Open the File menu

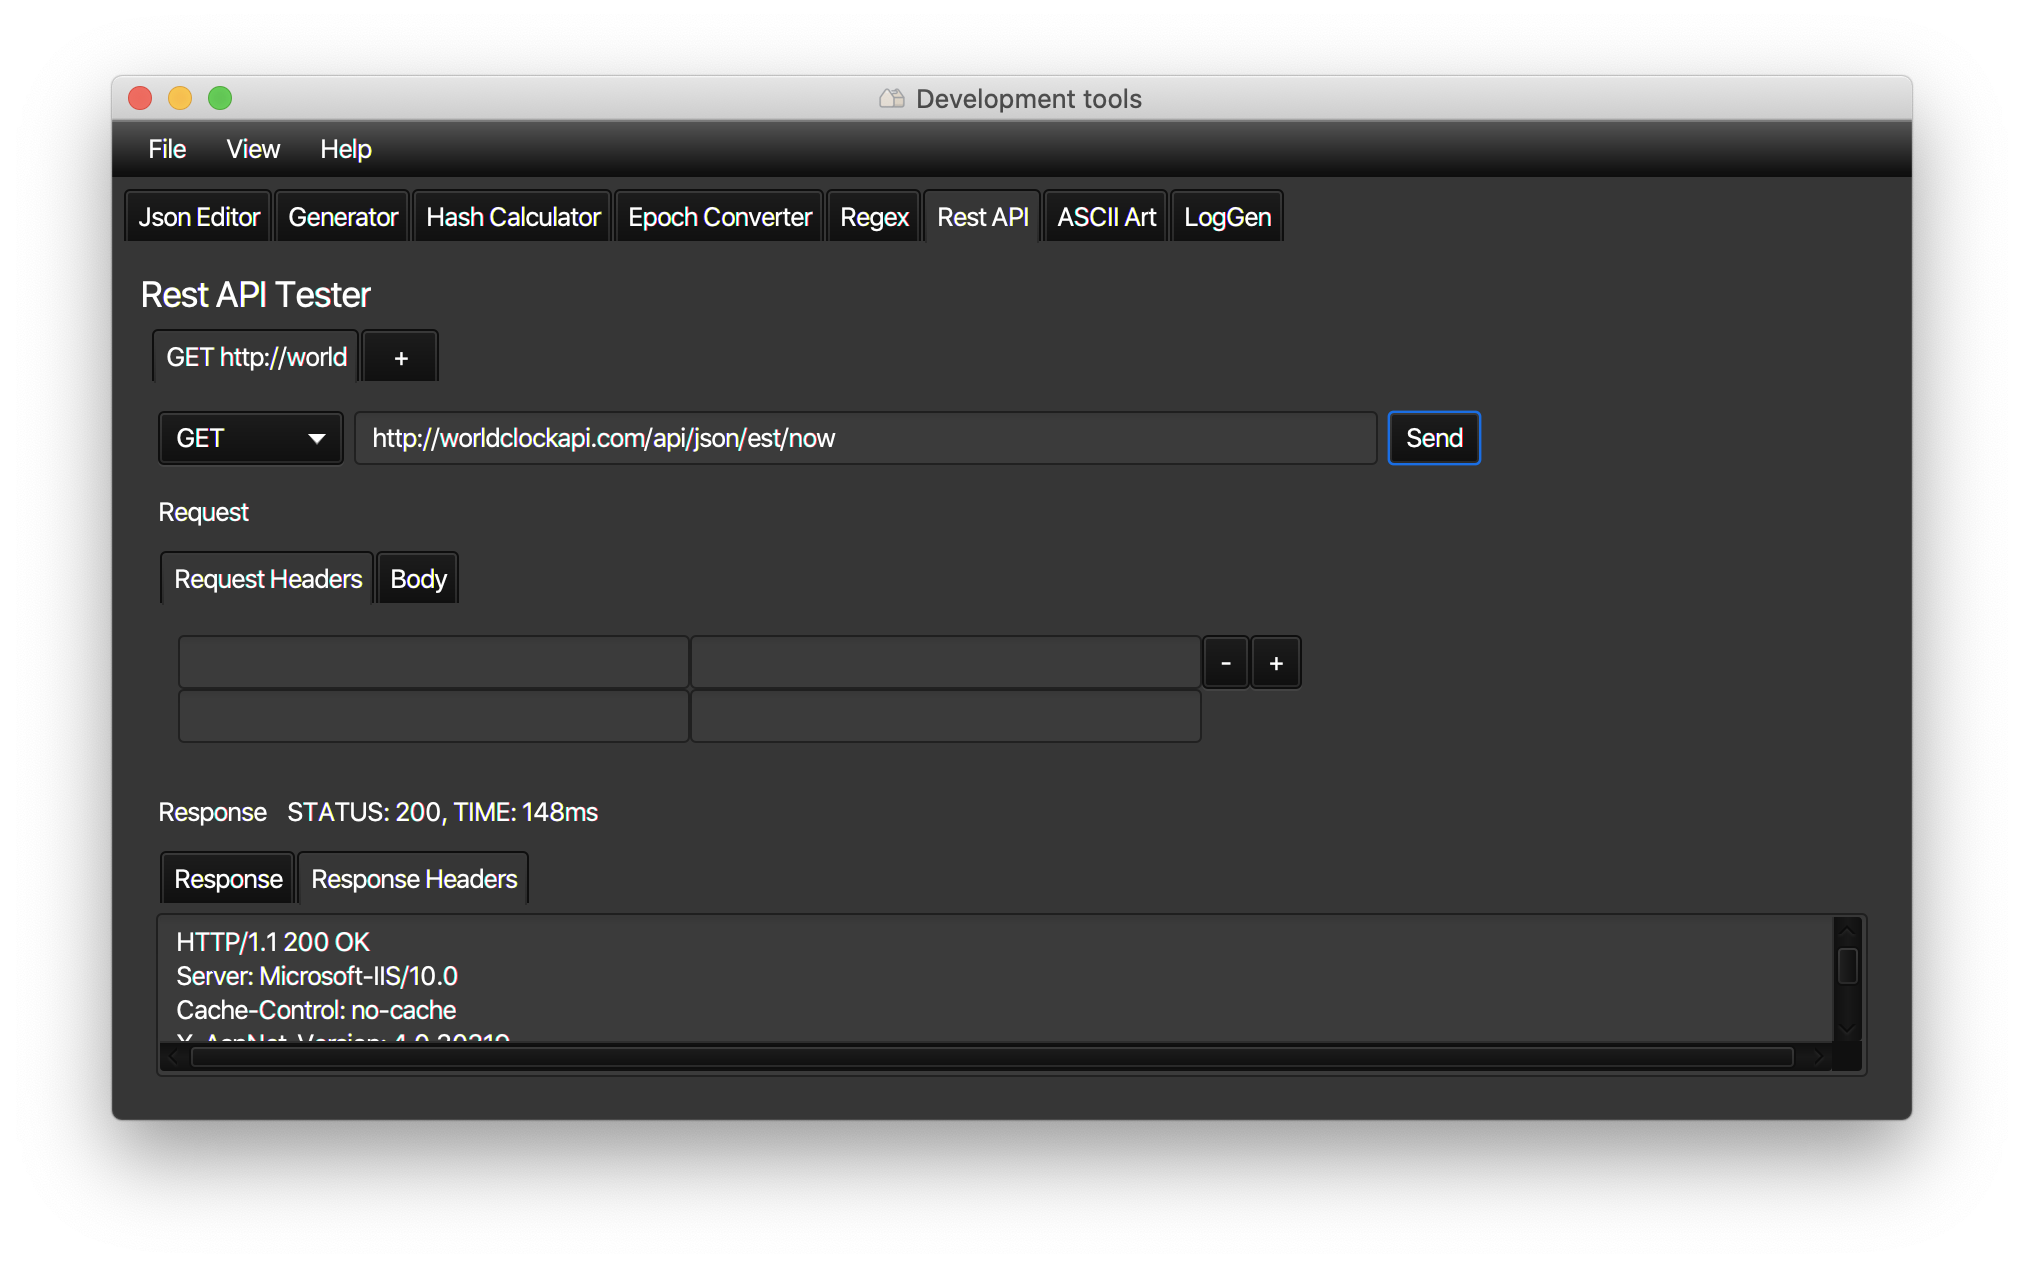167,149
